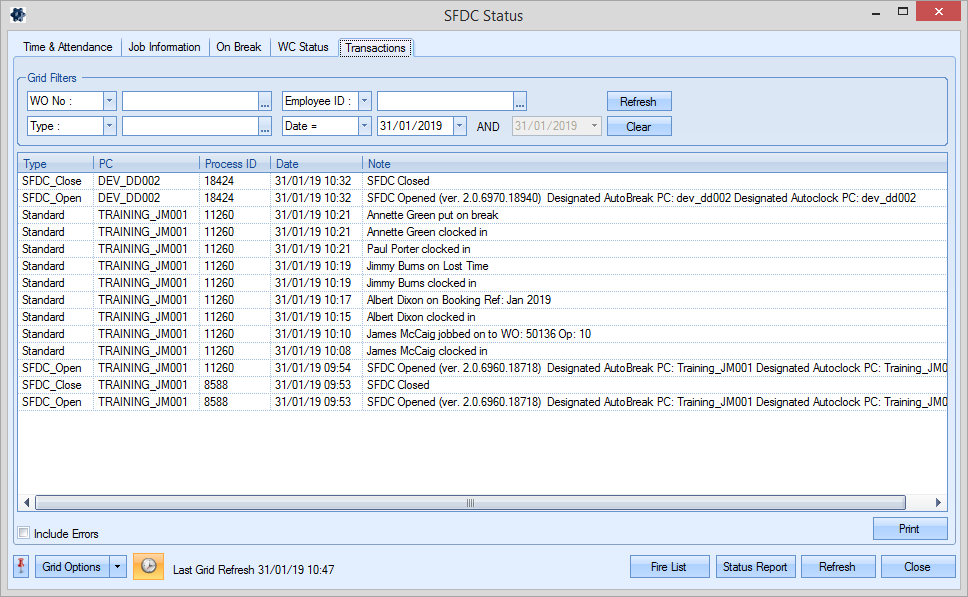Expand the WO No filter dropdown
Viewport: 968px width, 597px height.
pyautogui.click(x=109, y=102)
